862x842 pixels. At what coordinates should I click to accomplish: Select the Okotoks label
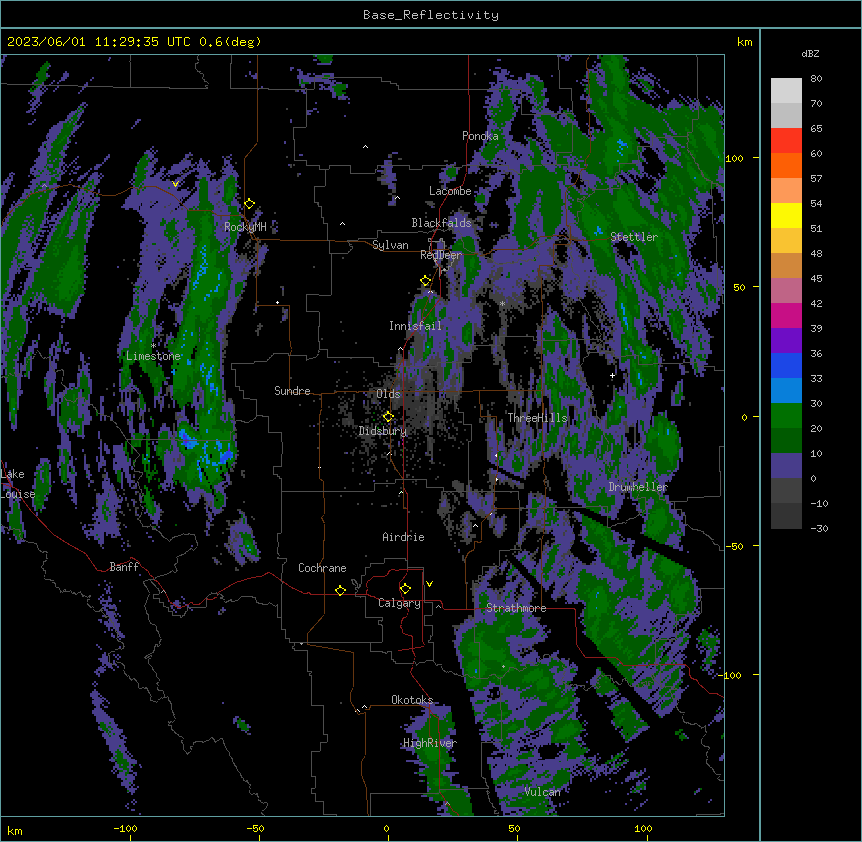point(412,700)
